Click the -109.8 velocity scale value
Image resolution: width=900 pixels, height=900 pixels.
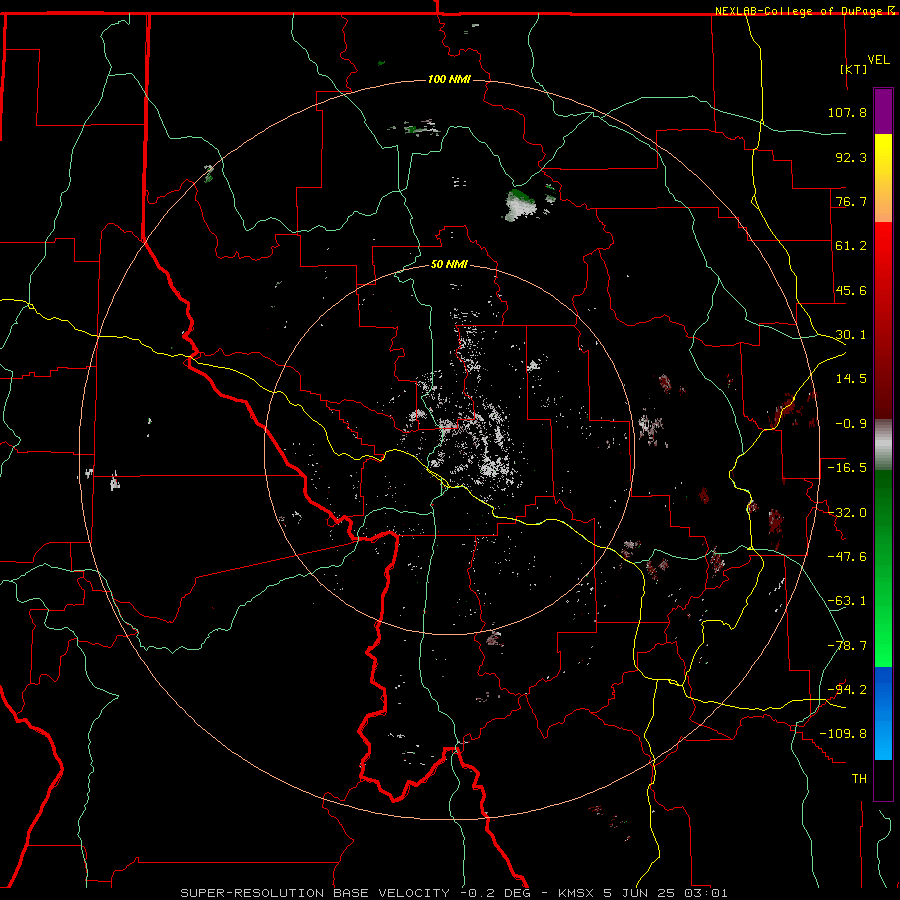(x=843, y=734)
